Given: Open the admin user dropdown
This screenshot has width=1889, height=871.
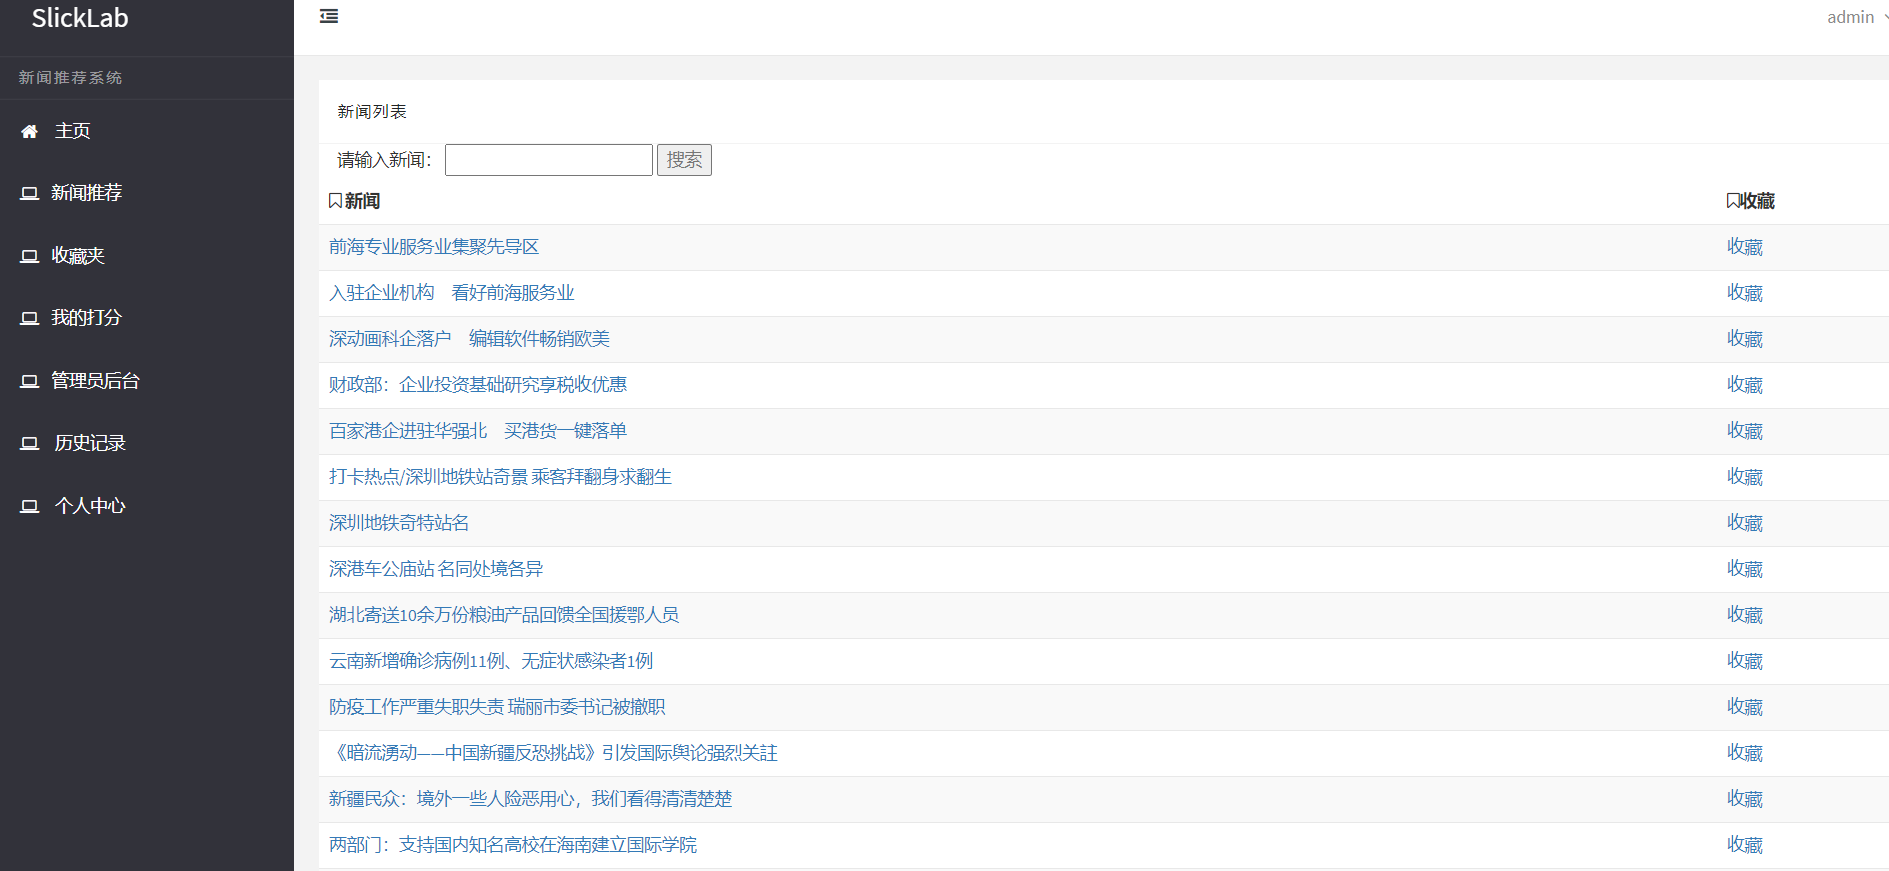Looking at the screenshot, I should point(1856,17).
